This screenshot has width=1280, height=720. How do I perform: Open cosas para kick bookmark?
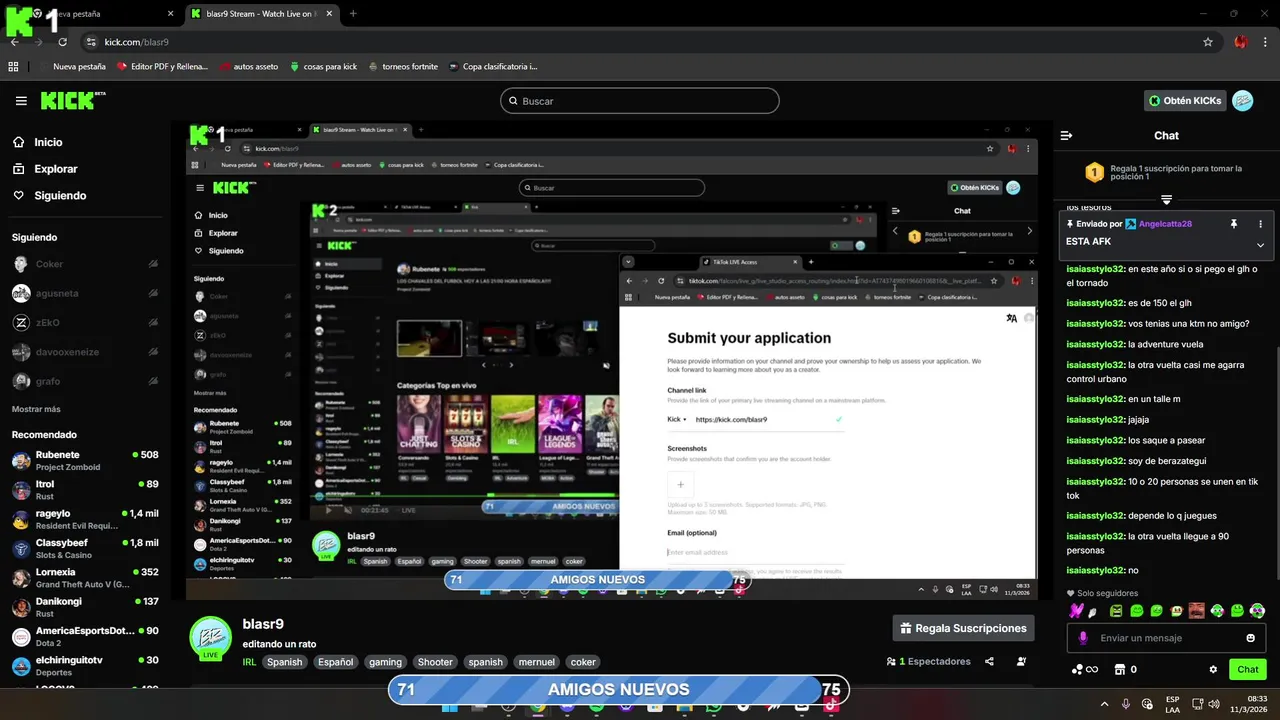323,67
